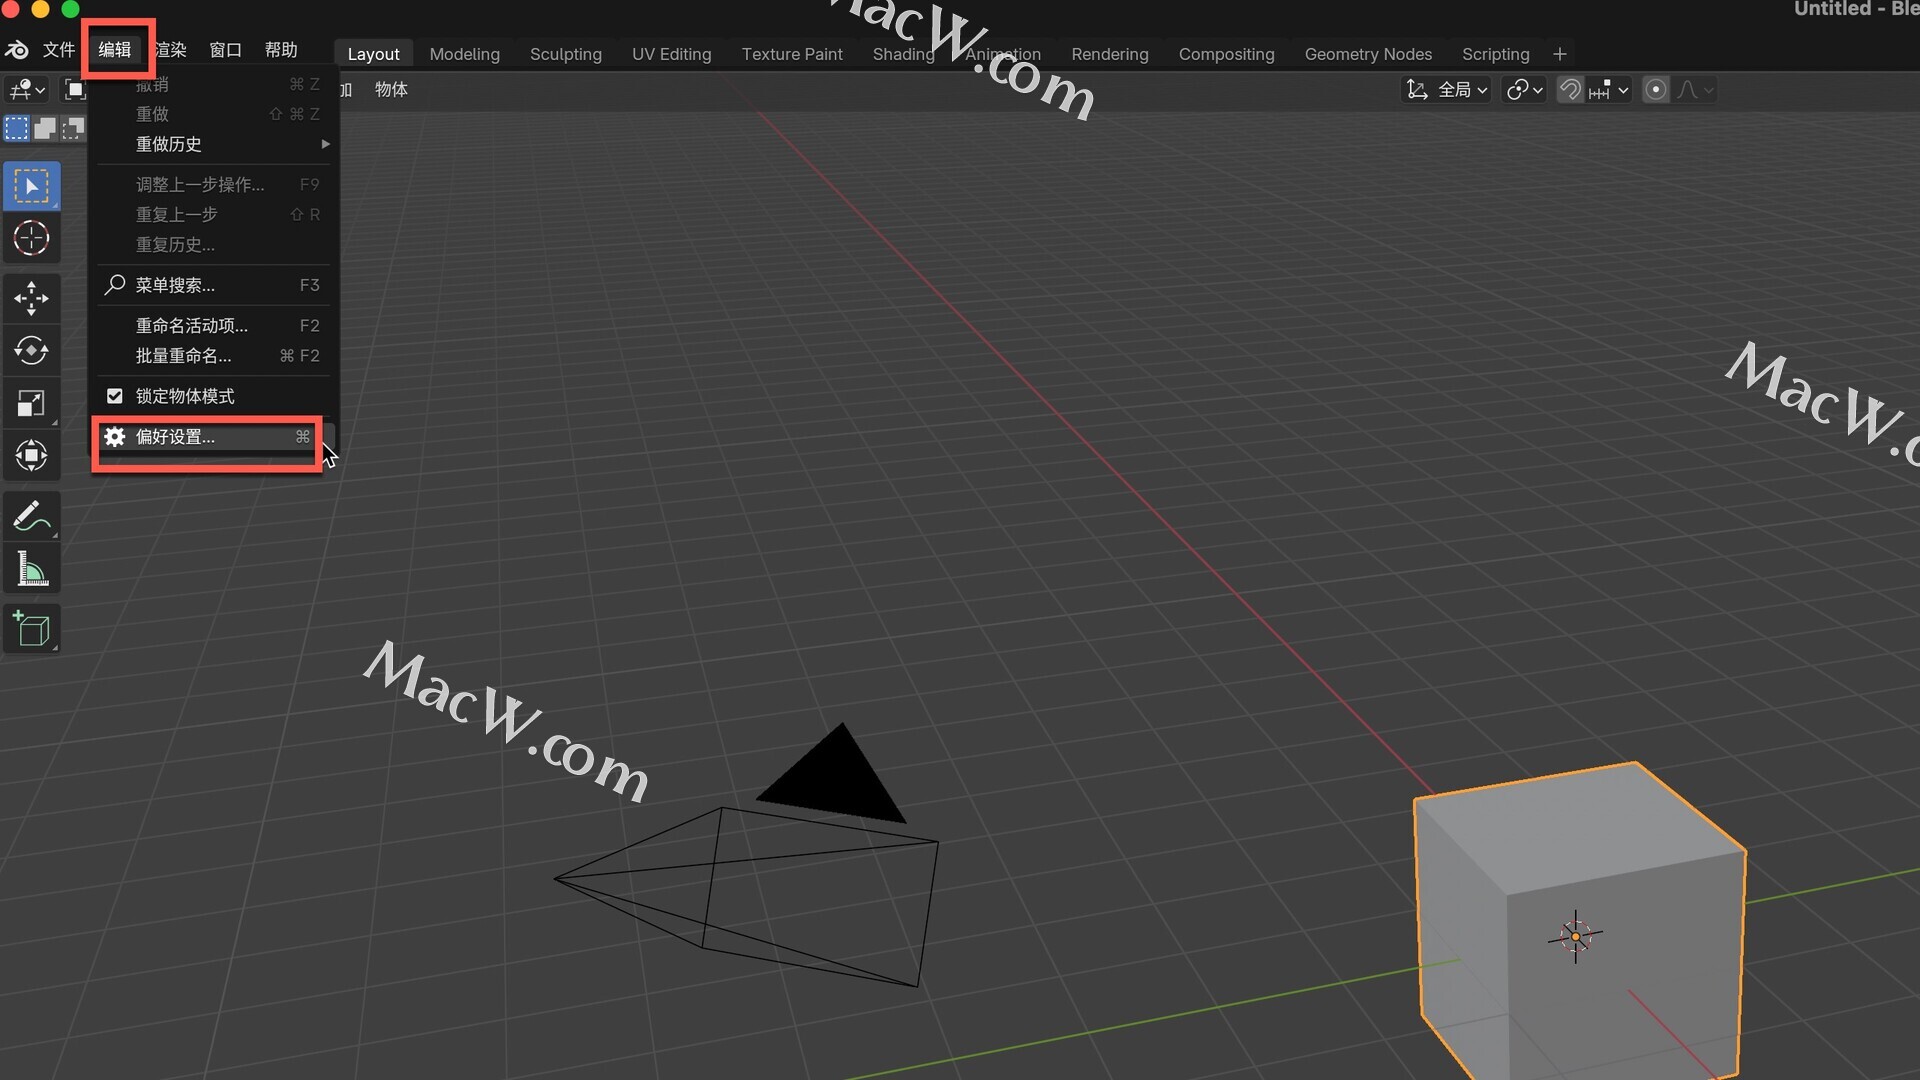1920x1080 pixels.
Task: Open the editor type dropdown
Action: click(x=27, y=90)
